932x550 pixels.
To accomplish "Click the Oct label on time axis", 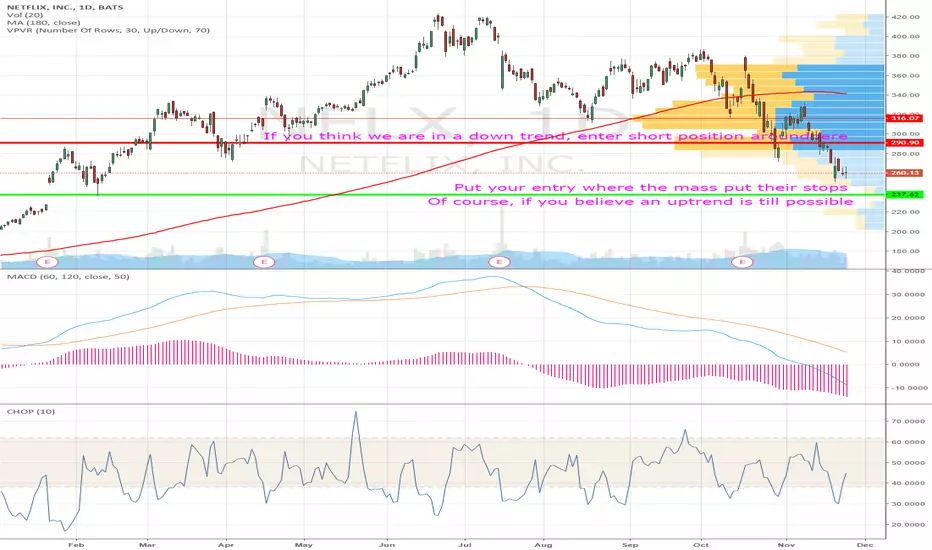I will click(701, 545).
